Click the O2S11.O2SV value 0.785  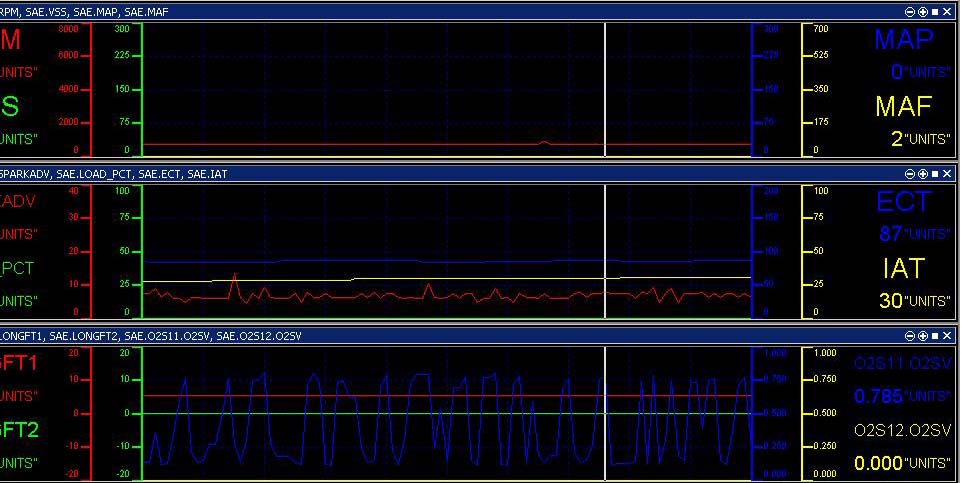click(x=878, y=396)
